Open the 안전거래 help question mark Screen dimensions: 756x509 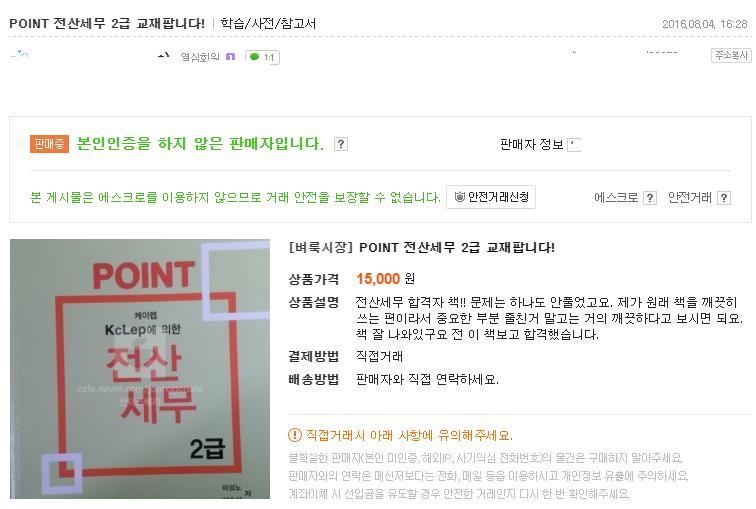pyautogui.click(x=724, y=198)
